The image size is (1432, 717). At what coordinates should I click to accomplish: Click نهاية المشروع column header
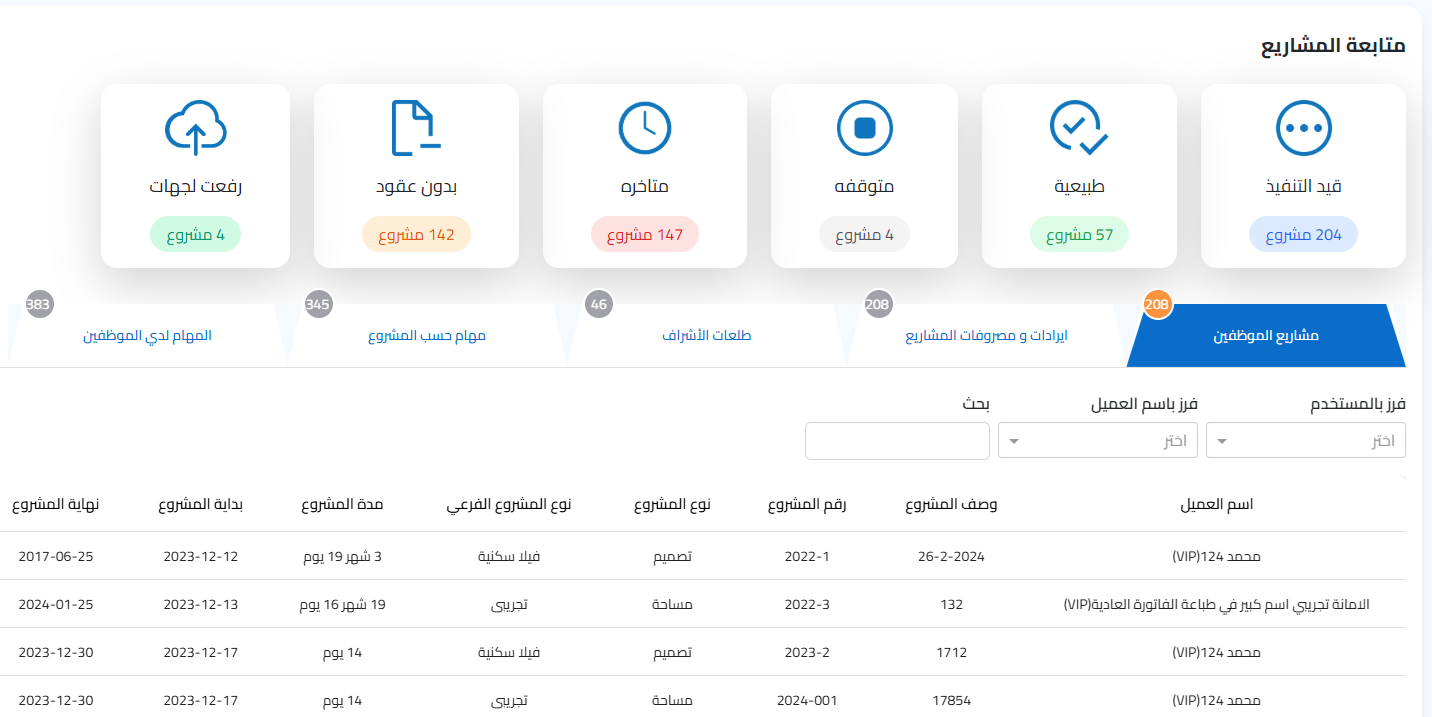(x=56, y=505)
